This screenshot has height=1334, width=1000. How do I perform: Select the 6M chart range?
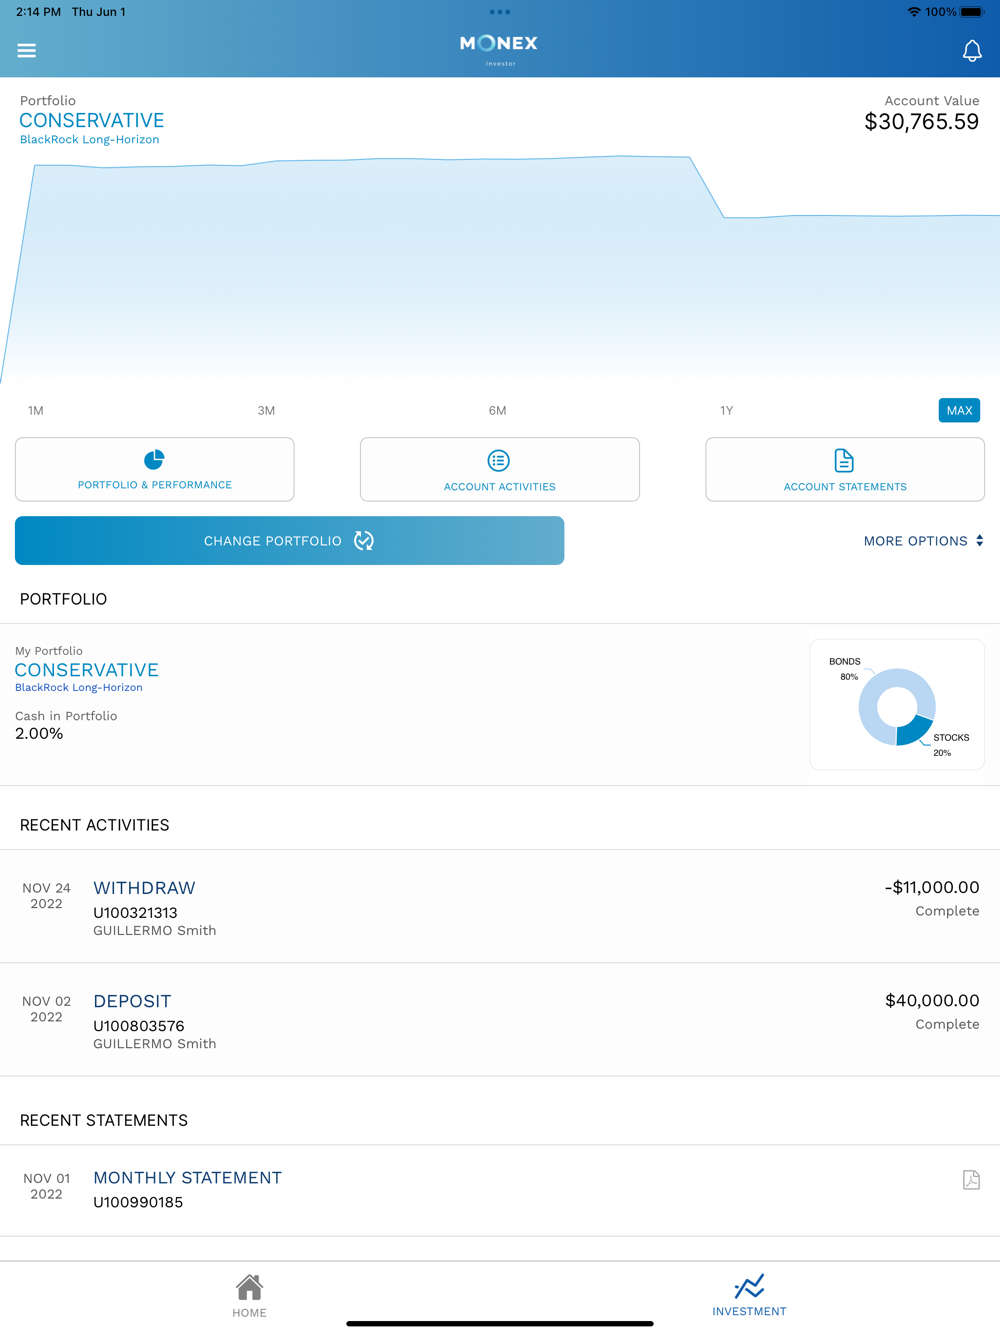coord(497,411)
